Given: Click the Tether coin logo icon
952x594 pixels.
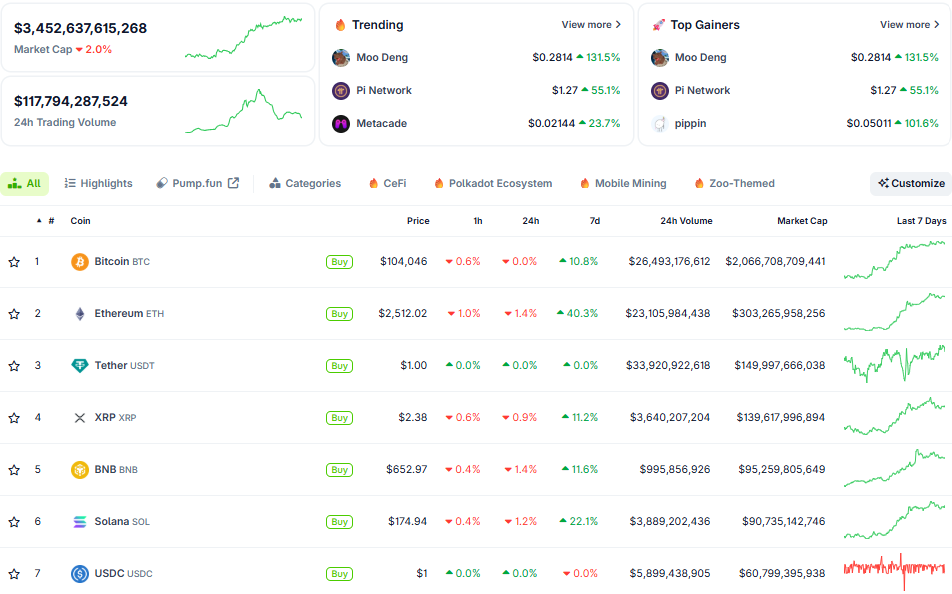Looking at the screenshot, I should click(x=80, y=366).
